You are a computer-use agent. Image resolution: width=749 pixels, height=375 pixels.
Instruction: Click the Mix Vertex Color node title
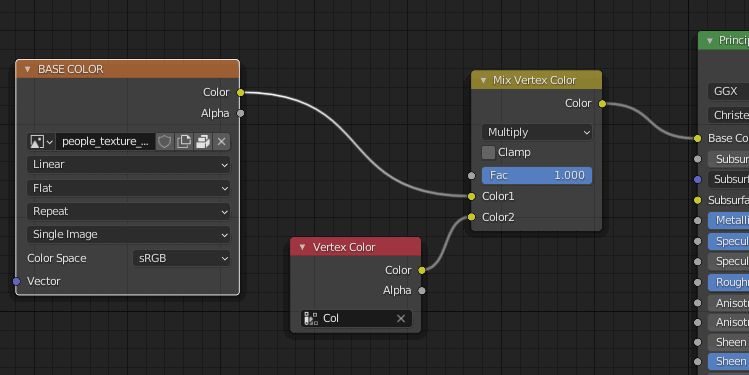[535, 80]
